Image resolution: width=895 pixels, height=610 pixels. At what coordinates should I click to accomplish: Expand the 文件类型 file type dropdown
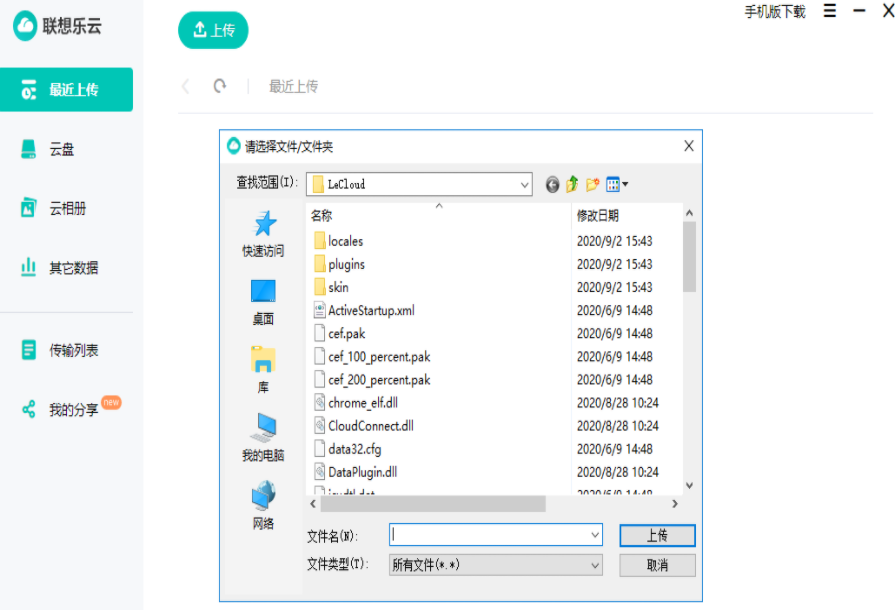(495, 565)
